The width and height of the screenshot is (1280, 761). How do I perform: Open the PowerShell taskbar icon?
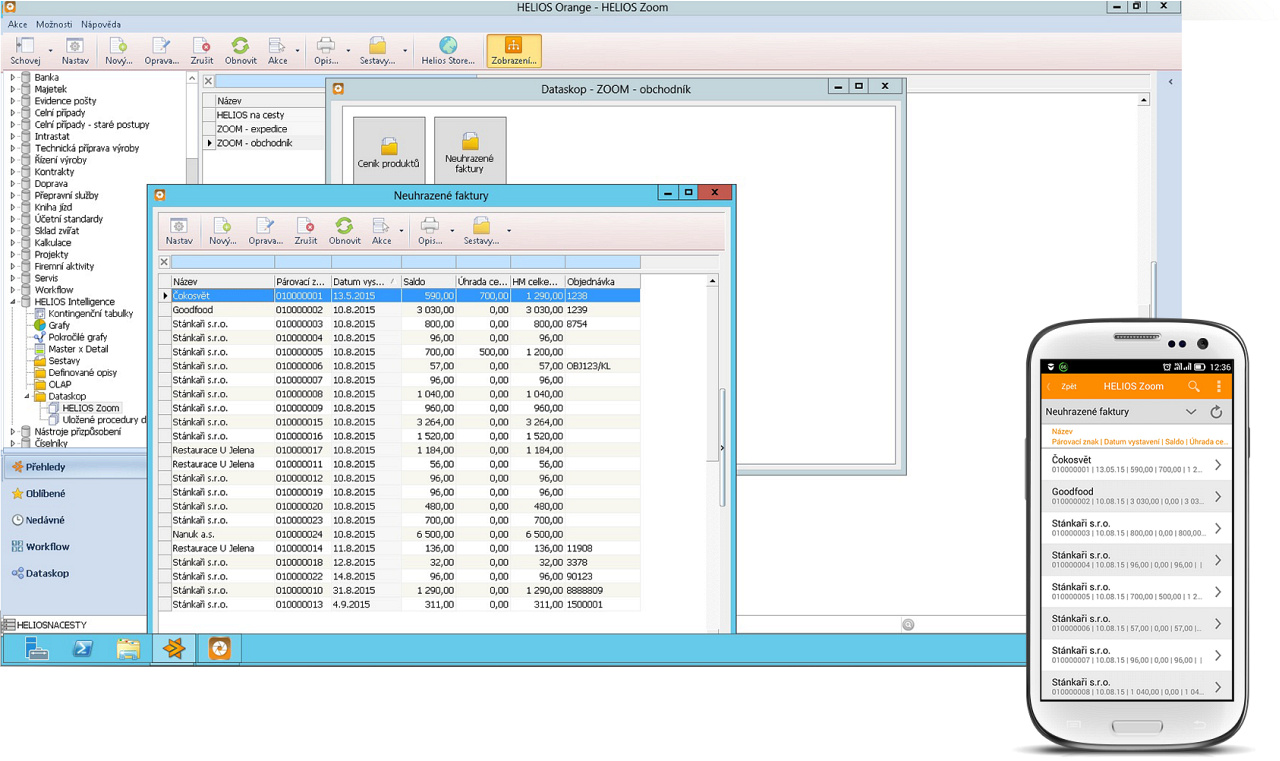click(x=83, y=649)
